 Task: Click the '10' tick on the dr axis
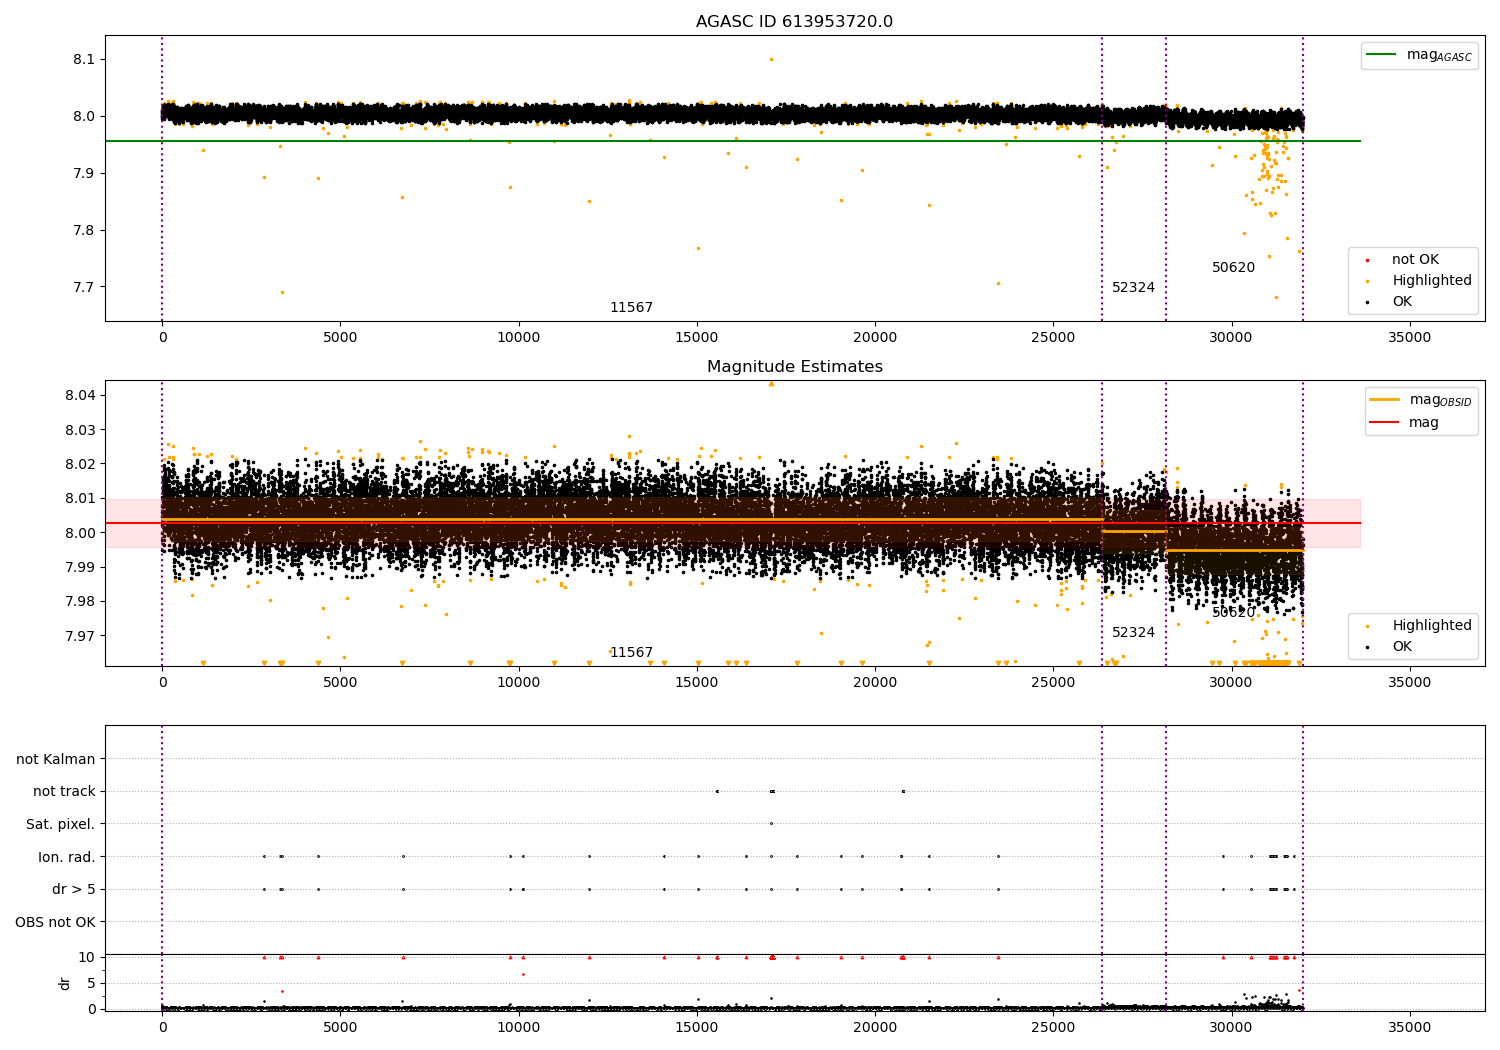click(87, 958)
